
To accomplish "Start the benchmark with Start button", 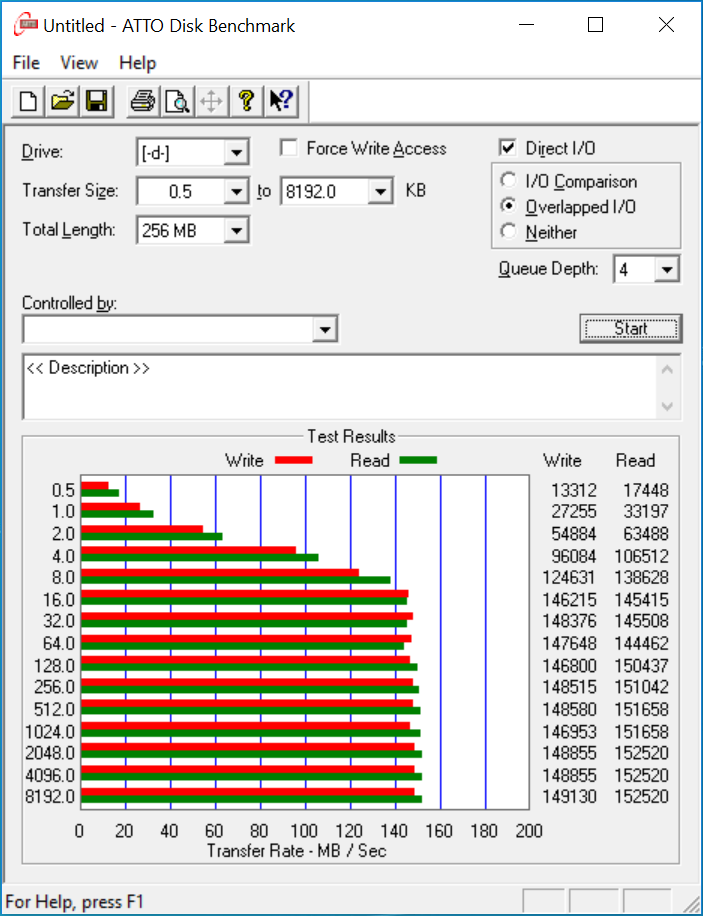I will 631,328.
